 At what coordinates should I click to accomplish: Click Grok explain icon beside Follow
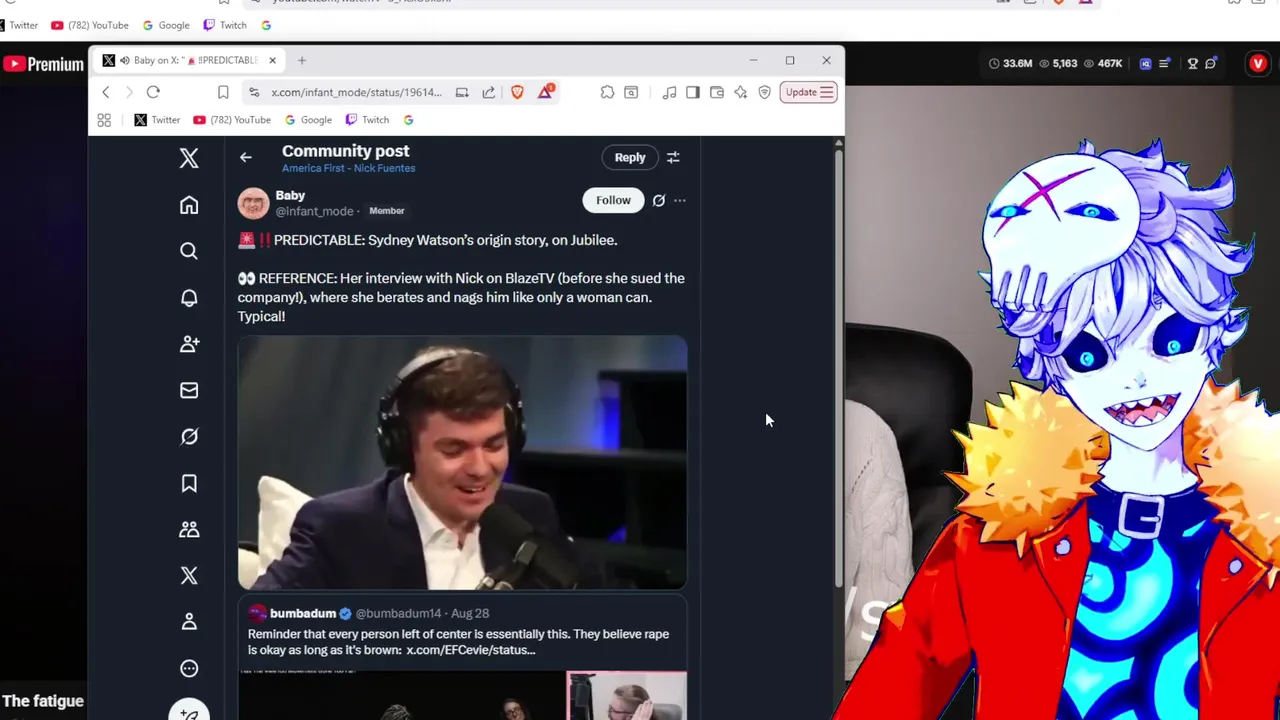[659, 200]
